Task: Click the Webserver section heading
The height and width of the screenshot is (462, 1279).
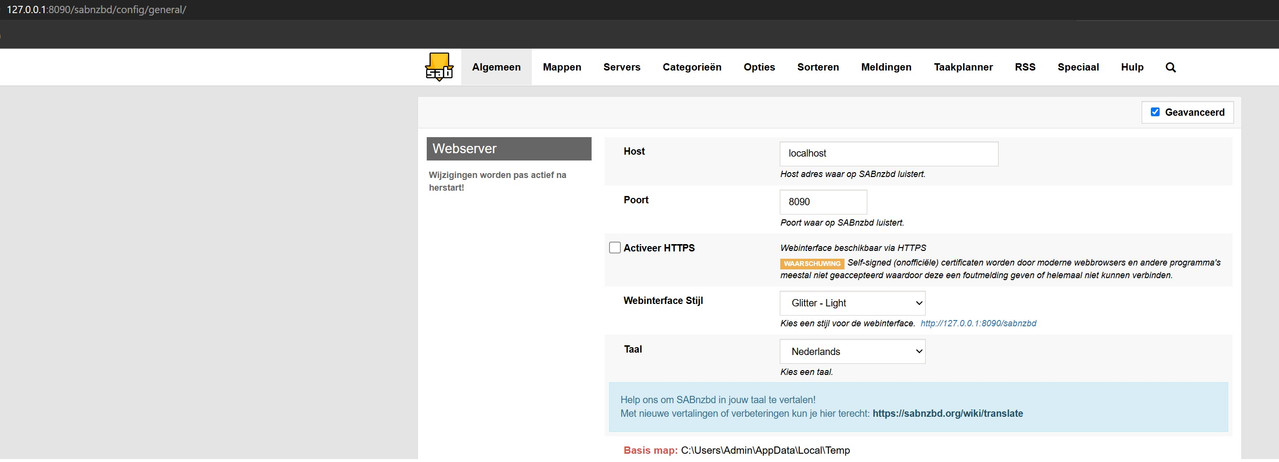Action: (x=509, y=149)
